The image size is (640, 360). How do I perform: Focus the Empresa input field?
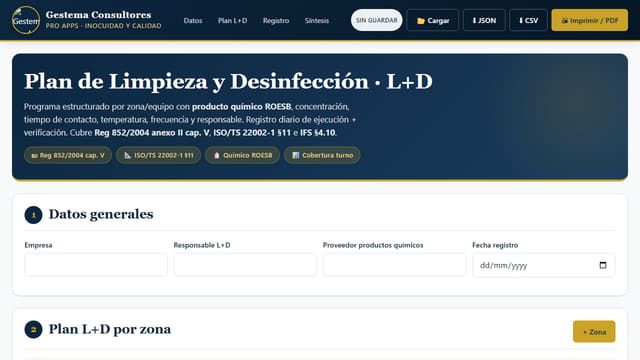tap(96, 265)
